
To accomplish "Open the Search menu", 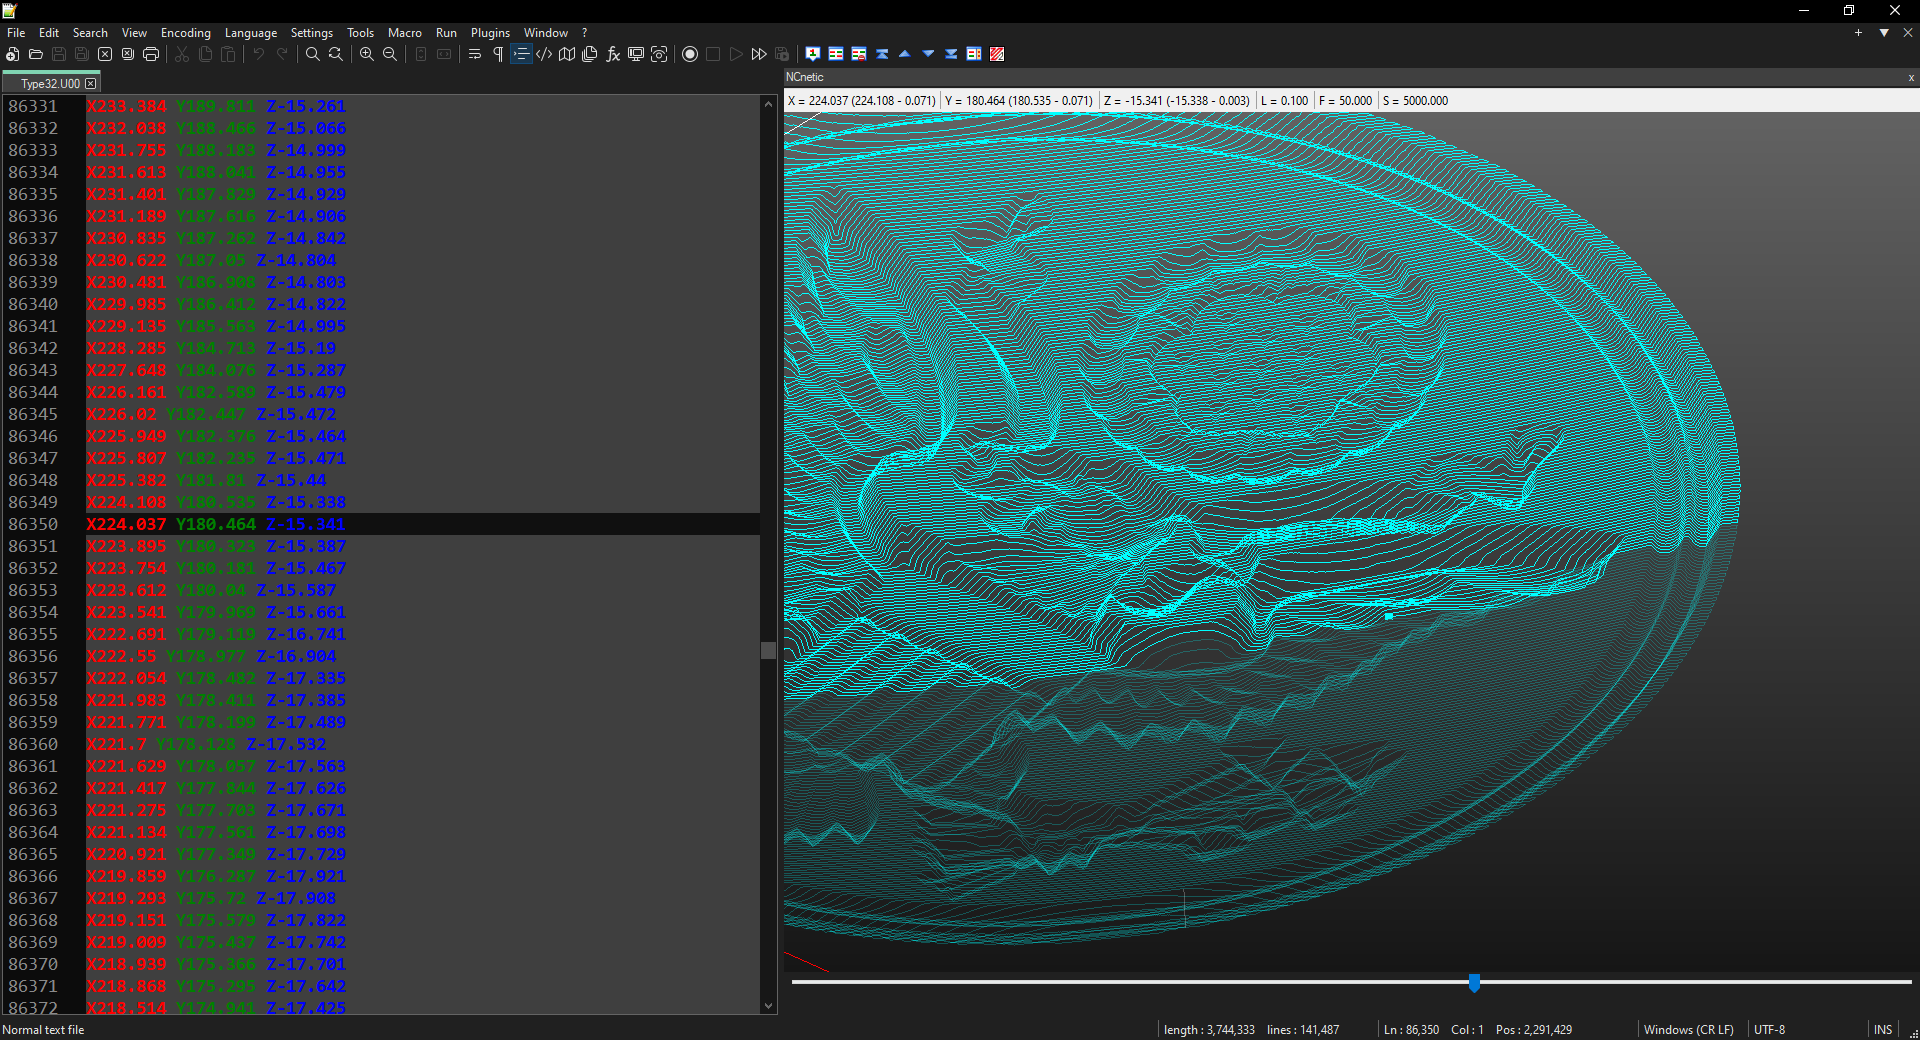I will coord(90,33).
